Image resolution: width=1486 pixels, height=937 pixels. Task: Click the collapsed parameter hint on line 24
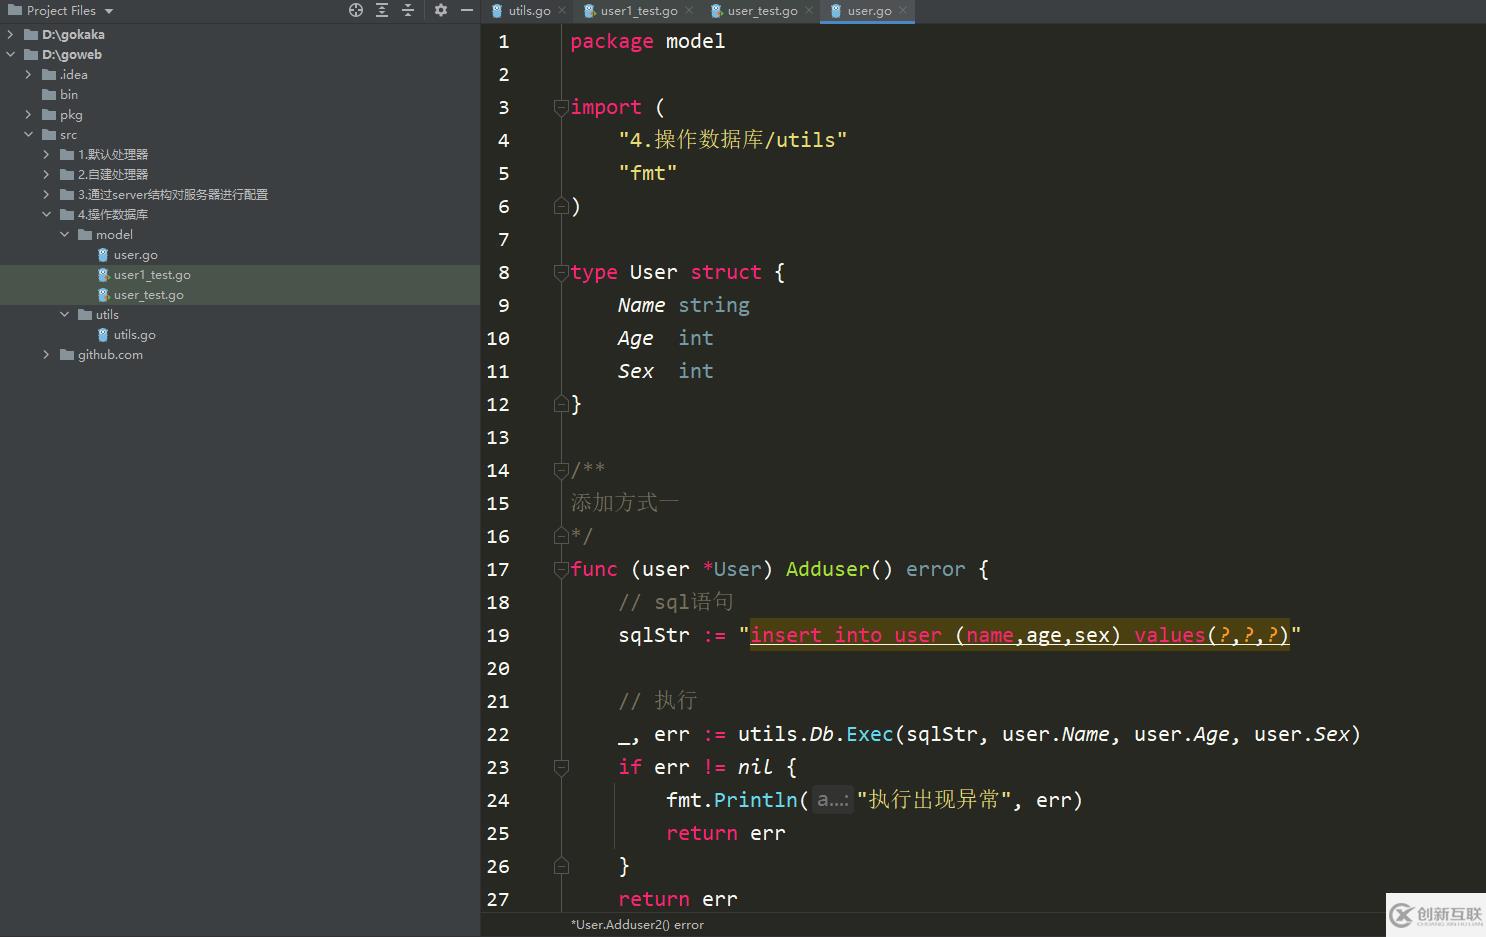coord(832,800)
